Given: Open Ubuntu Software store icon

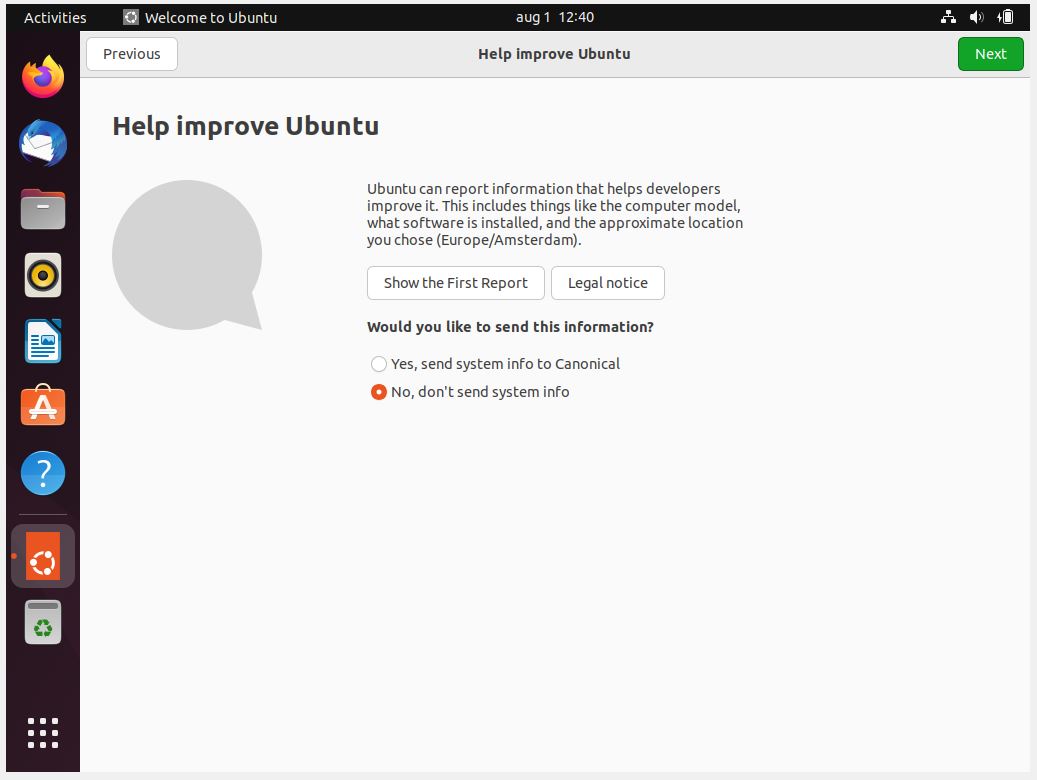Looking at the screenshot, I should (x=43, y=407).
